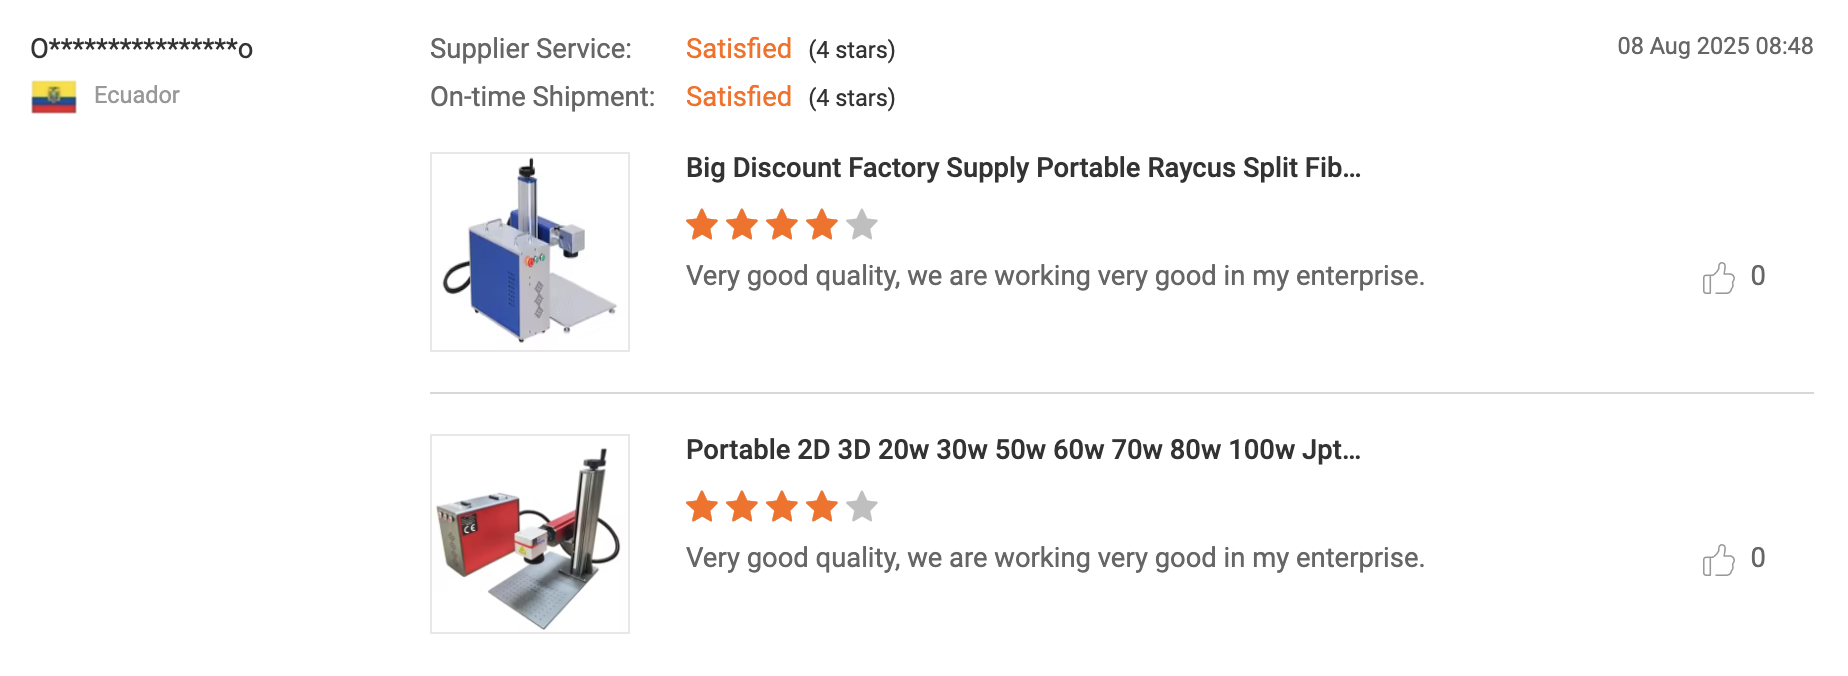
Task: Click the Ecuador flag icon
Action: point(54,97)
